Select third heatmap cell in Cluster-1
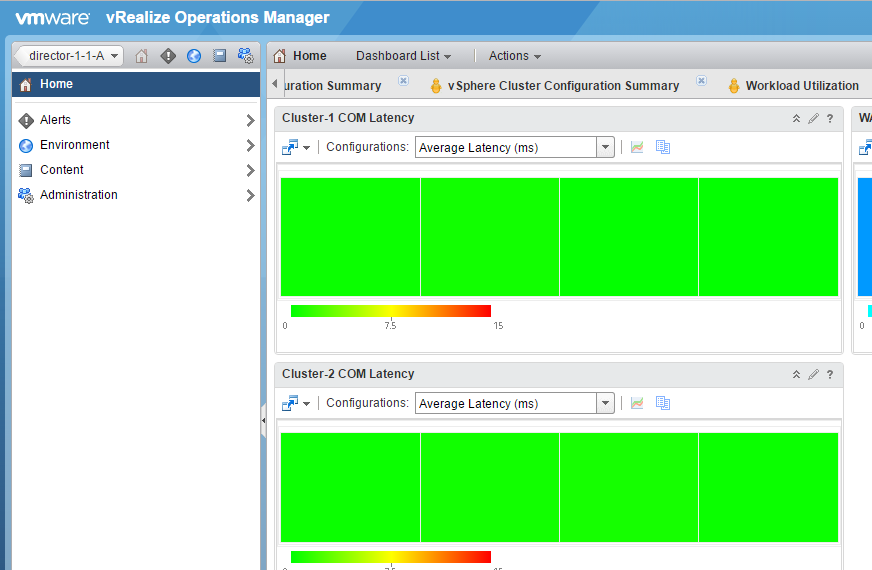872x570 pixels. click(629, 237)
